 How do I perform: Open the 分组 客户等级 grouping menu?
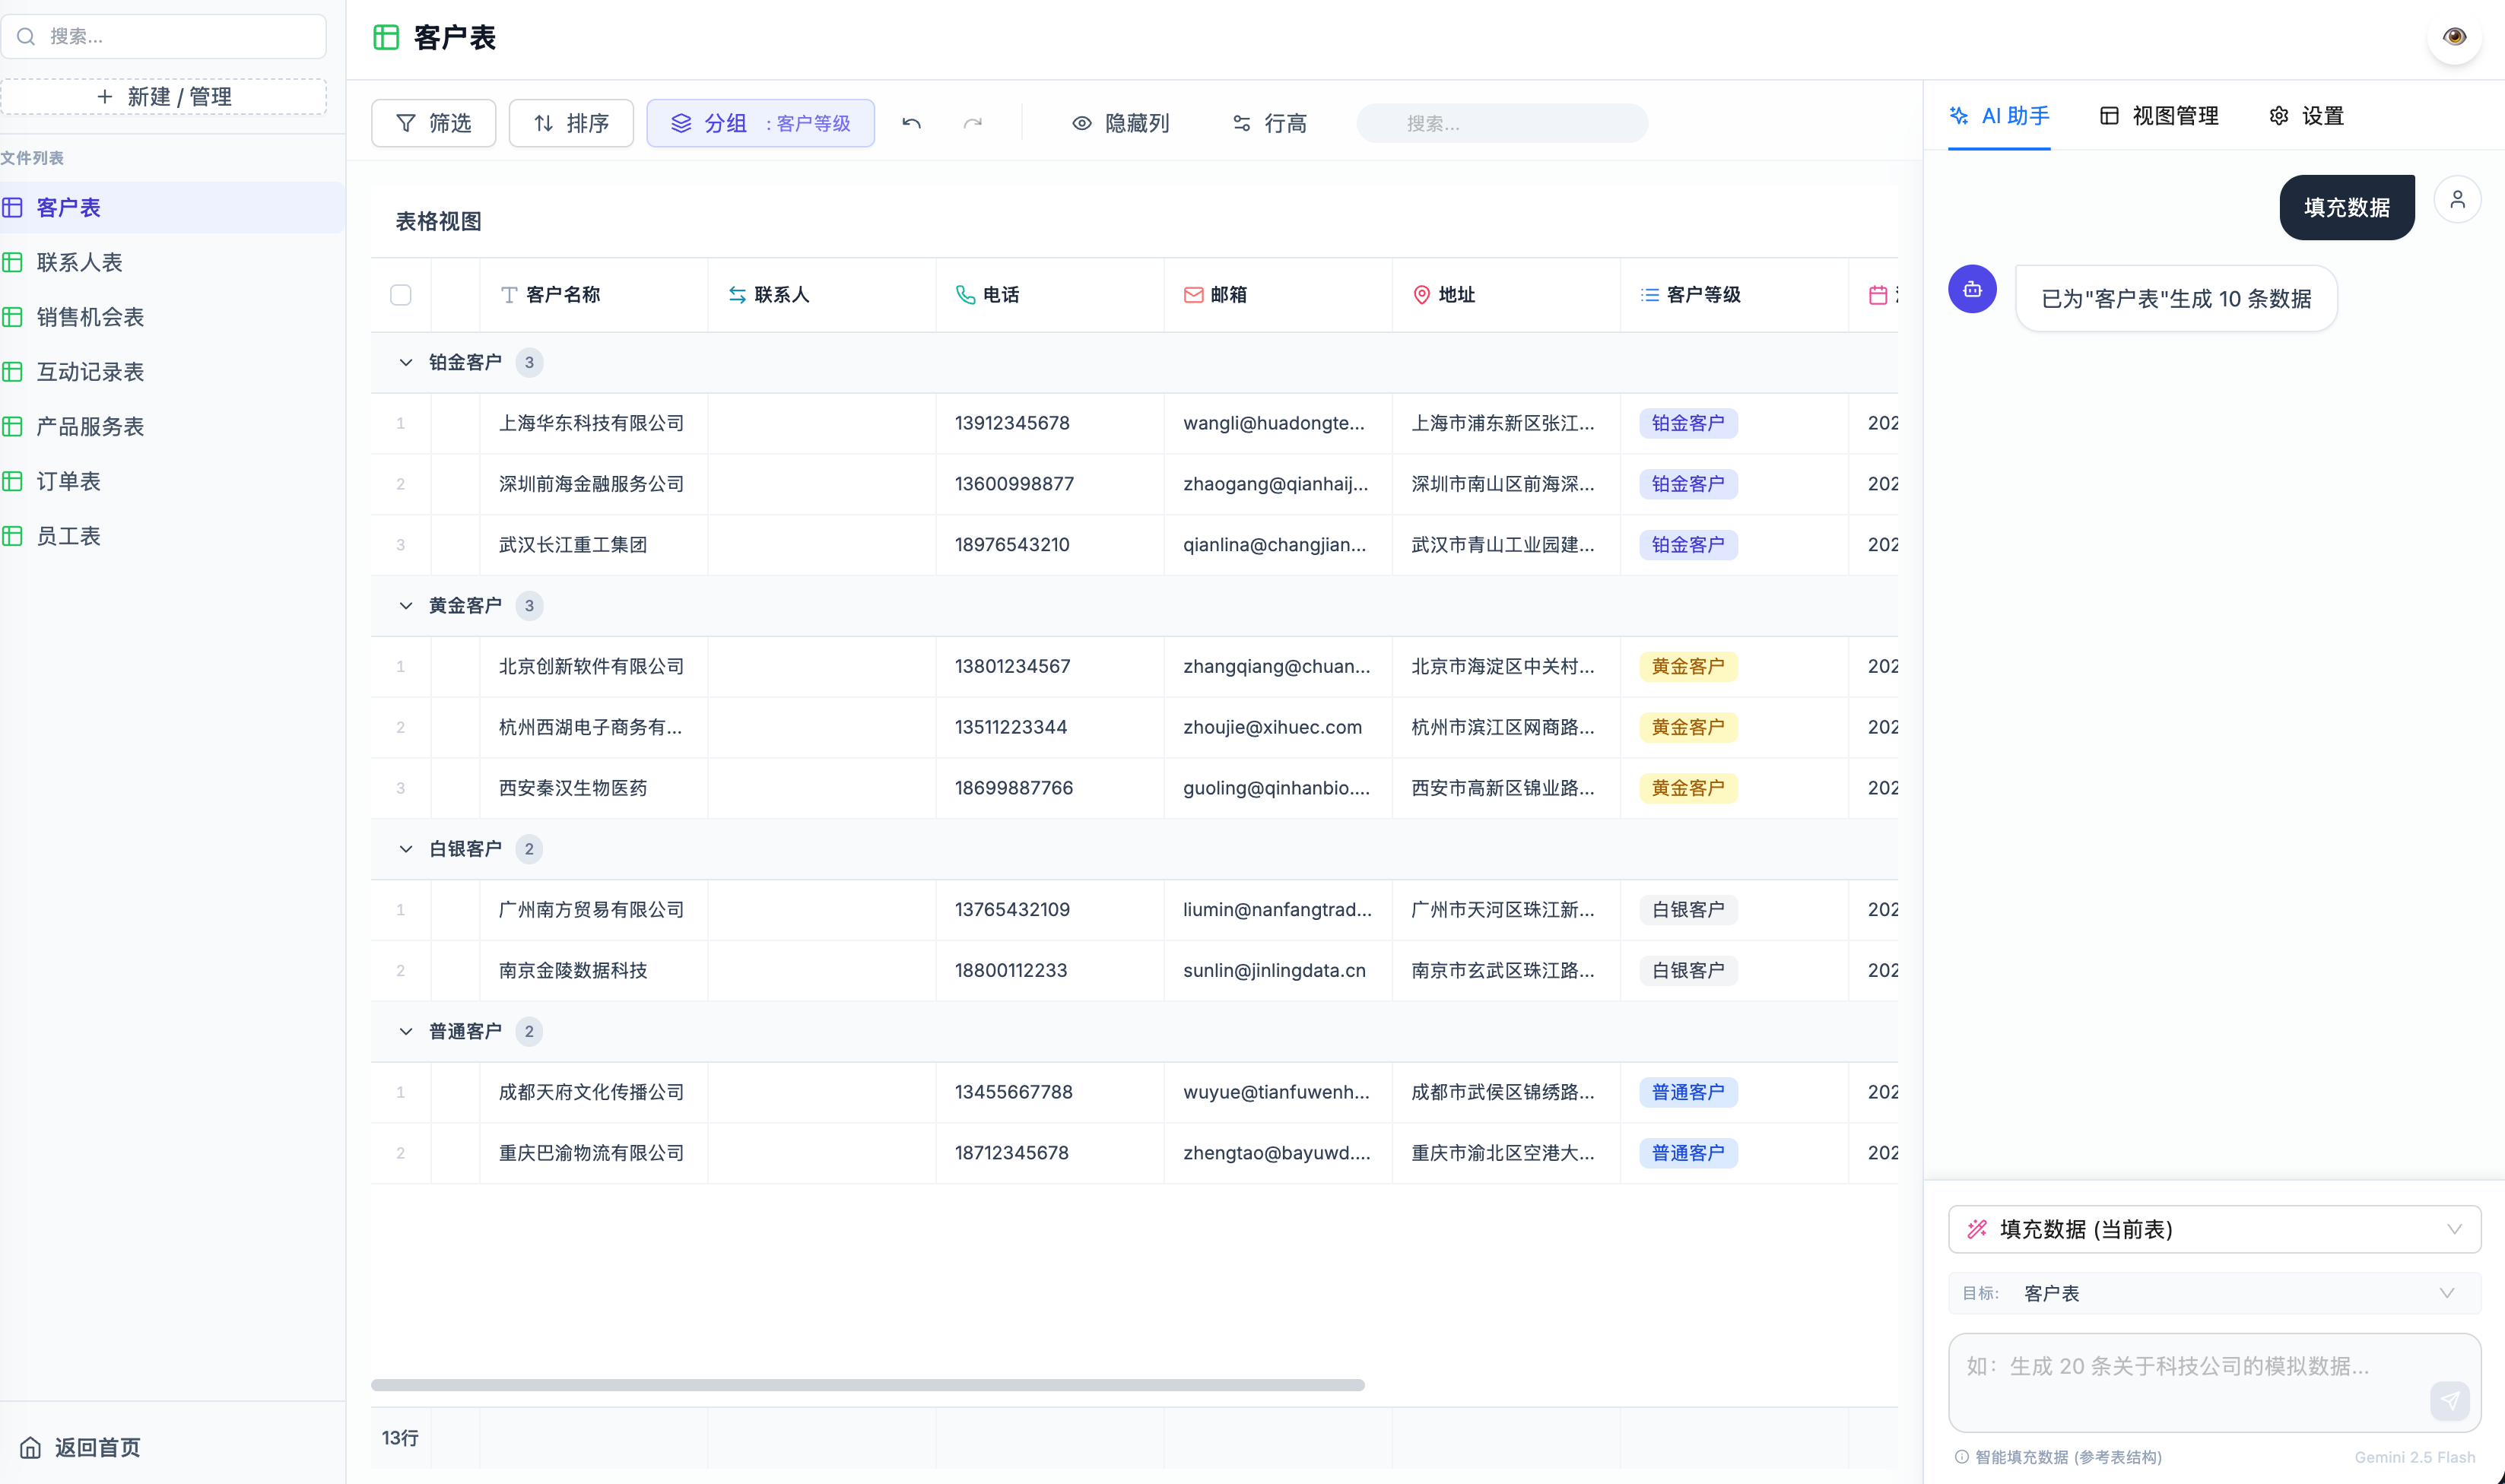tap(760, 123)
